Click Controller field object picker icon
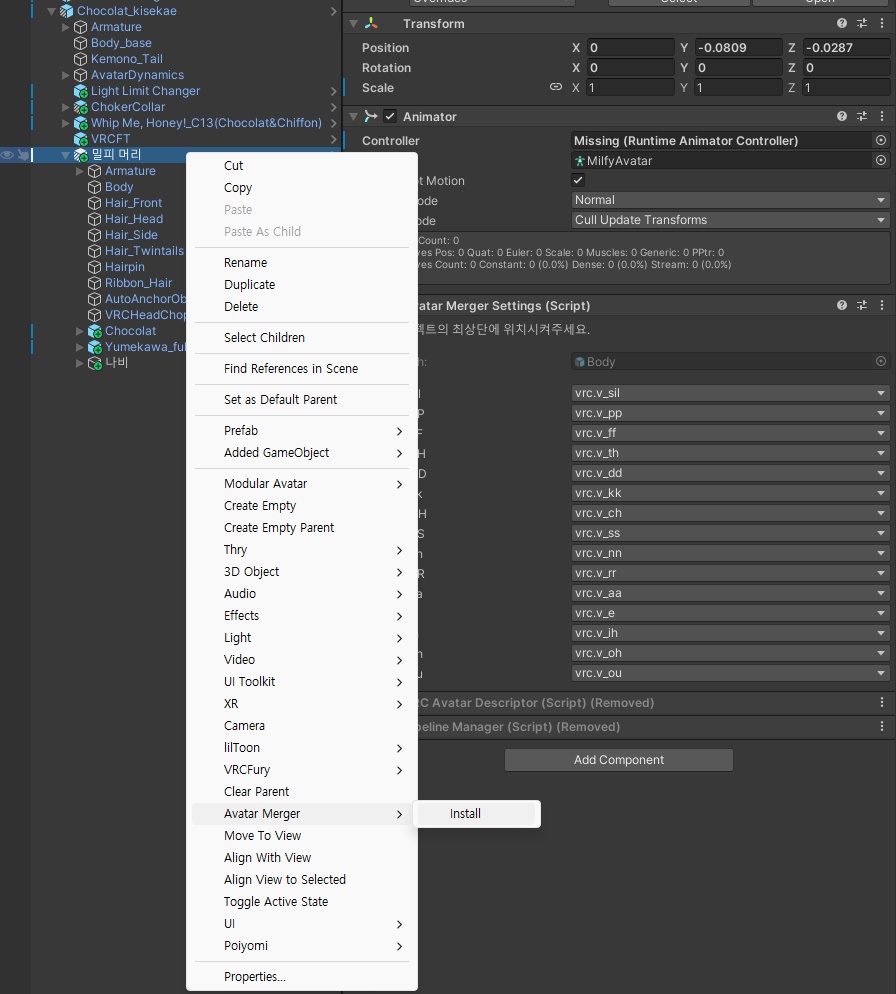This screenshot has height=994, width=896. pyautogui.click(x=881, y=140)
